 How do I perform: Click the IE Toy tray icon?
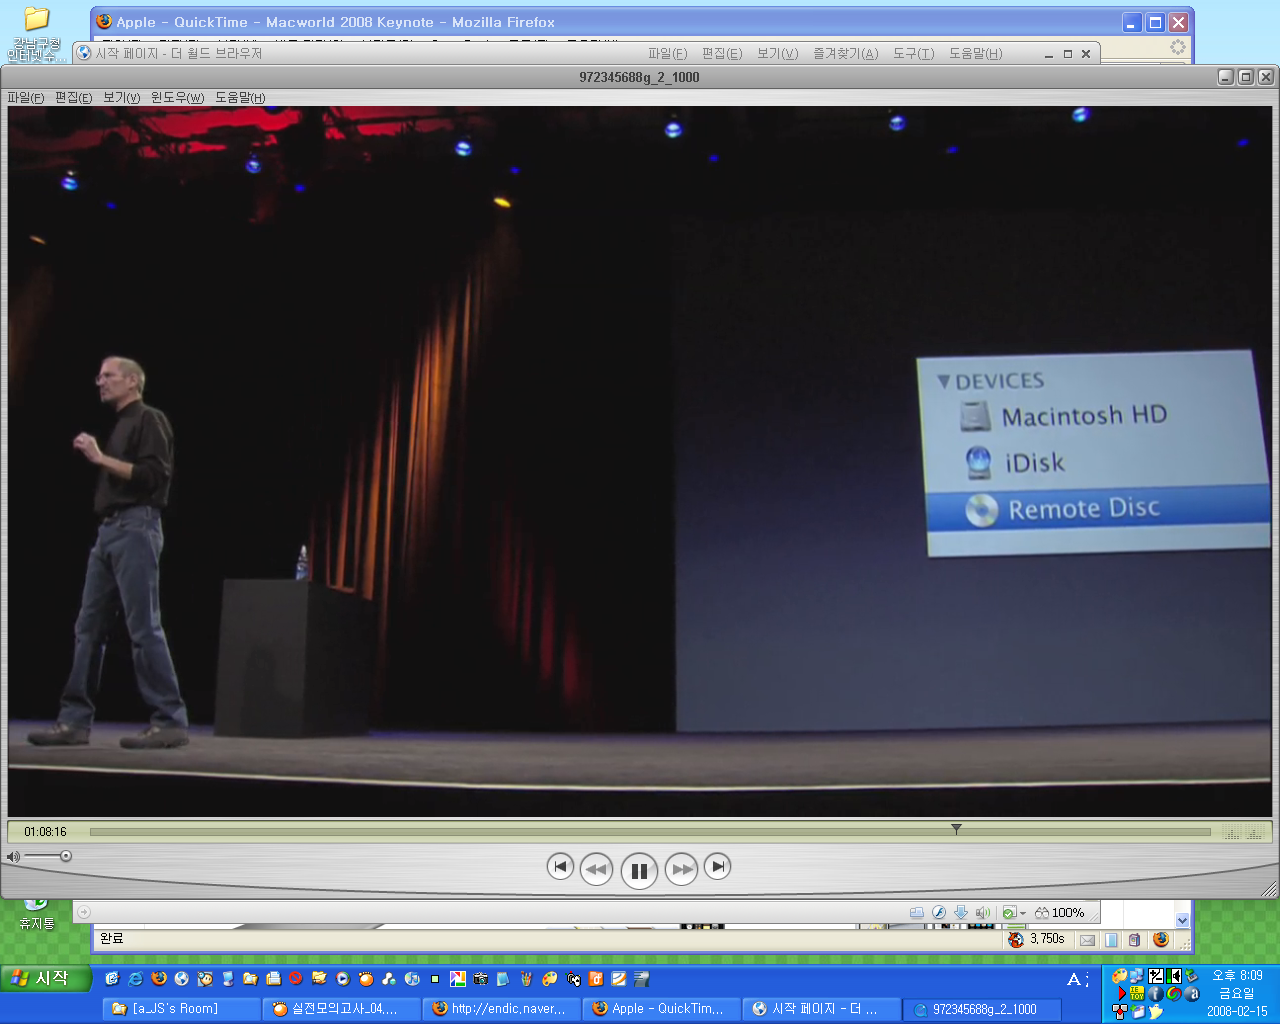(x=1137, y=994)
